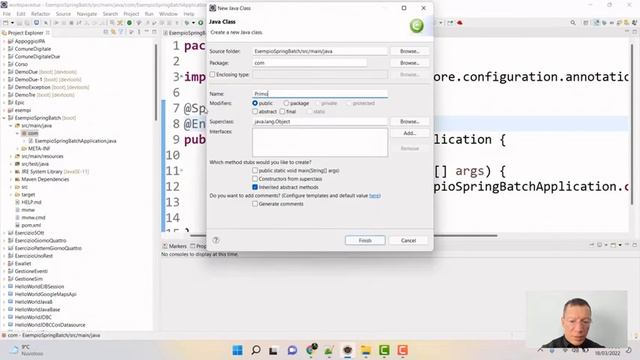This screenshot has height=360, width=640.
Task: Open Windows taskbar search
Action: (x=256, y=350)
